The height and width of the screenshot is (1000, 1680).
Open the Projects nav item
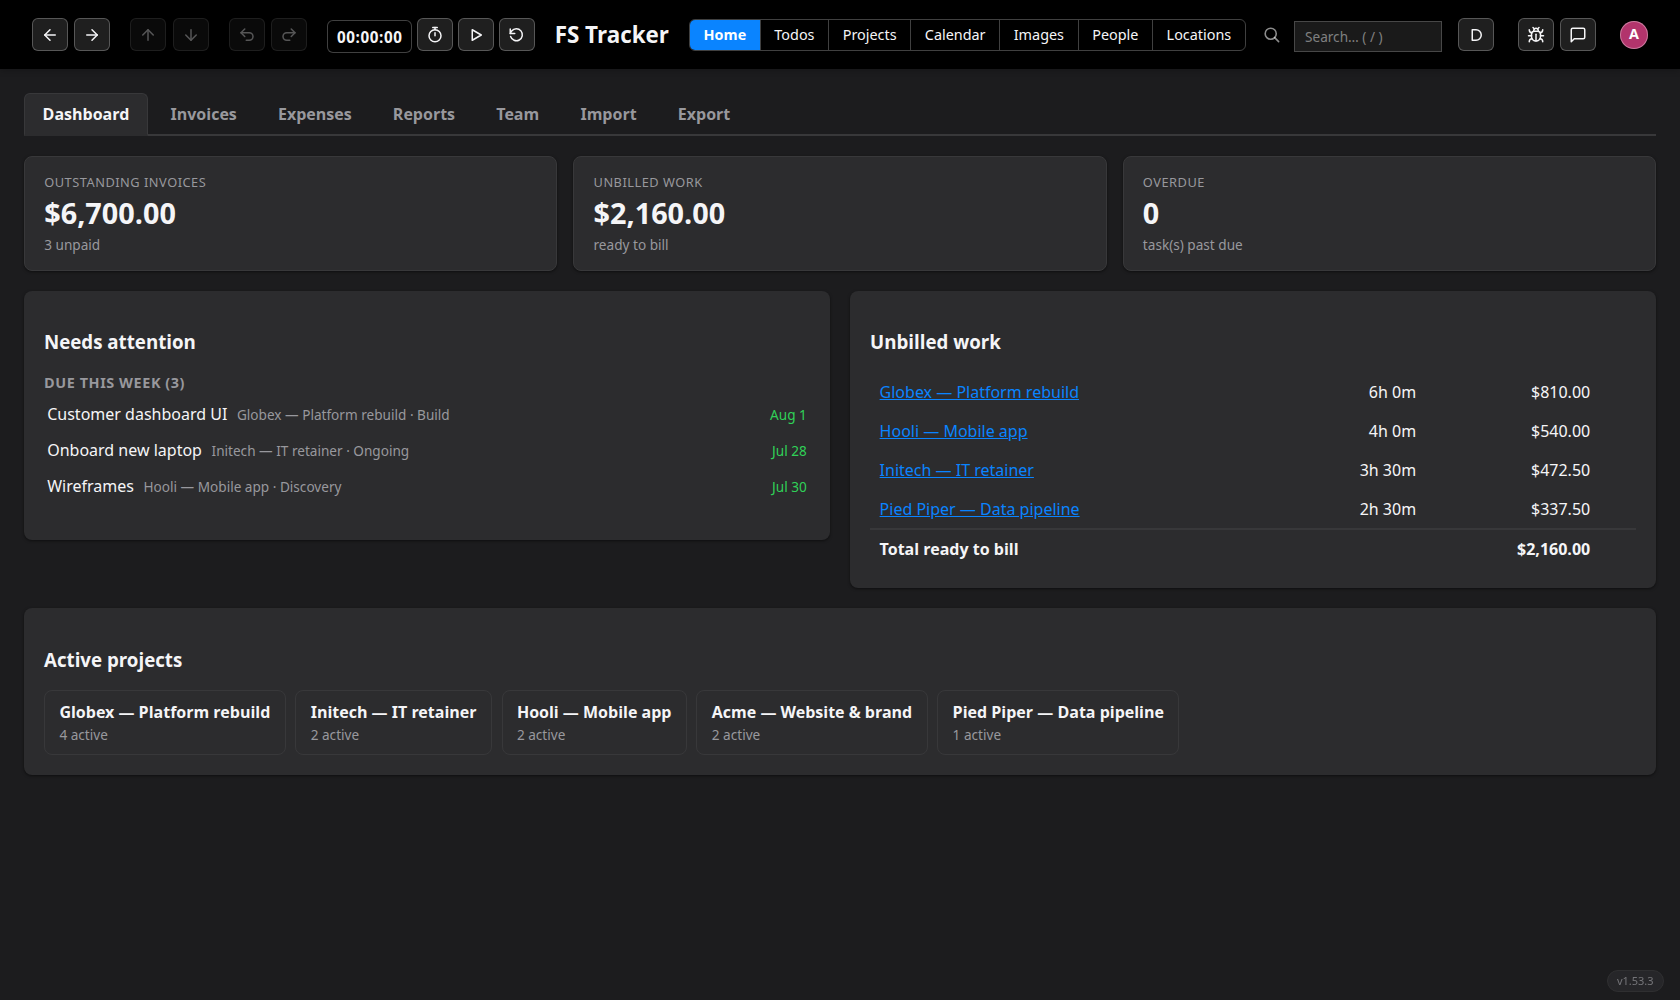pos(869,35)
